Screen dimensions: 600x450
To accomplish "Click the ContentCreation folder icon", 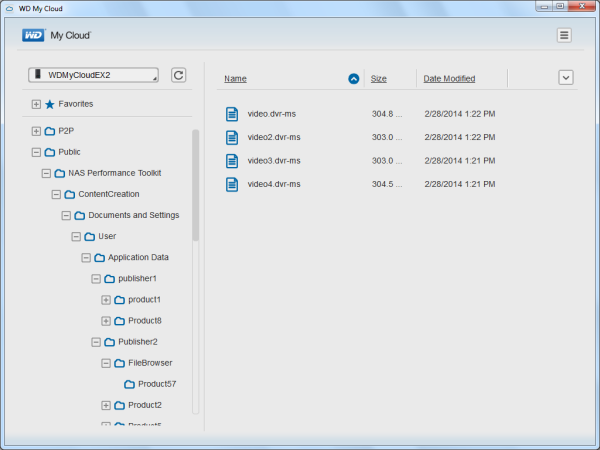I will pos(70,194).
